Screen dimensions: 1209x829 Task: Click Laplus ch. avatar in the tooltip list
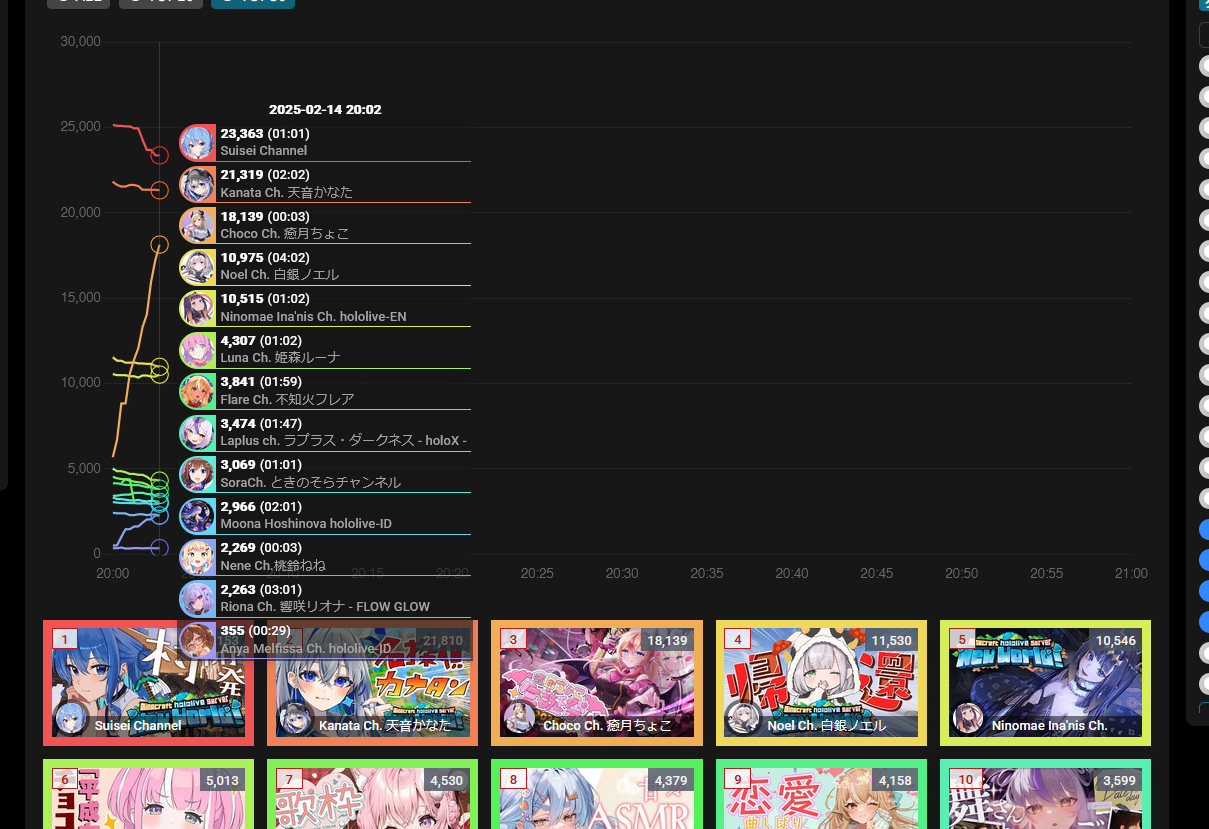click(197, 434)
